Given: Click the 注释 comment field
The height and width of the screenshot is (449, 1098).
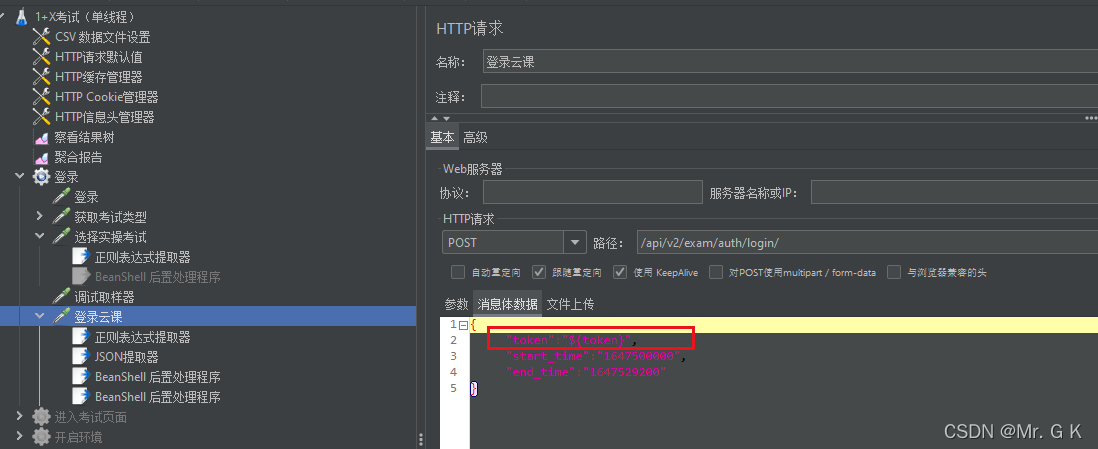Looking at the screenshot, I should pos(789,96).
